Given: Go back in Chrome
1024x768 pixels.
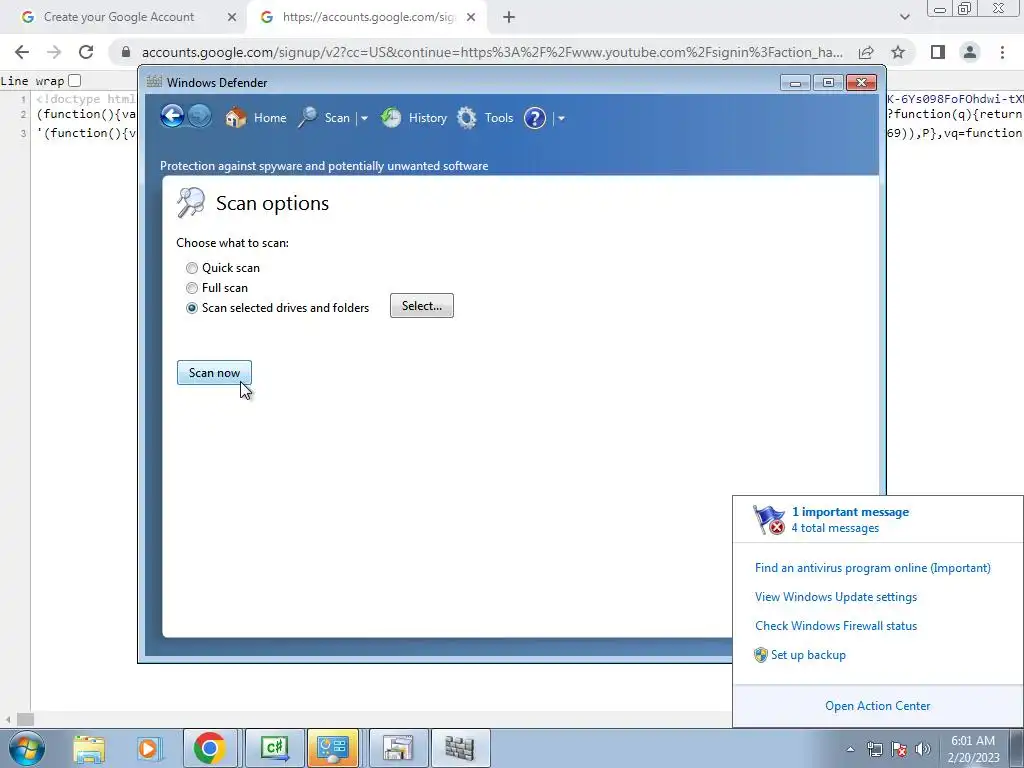Looking at the screenshot, I should [x=22, y=52].
